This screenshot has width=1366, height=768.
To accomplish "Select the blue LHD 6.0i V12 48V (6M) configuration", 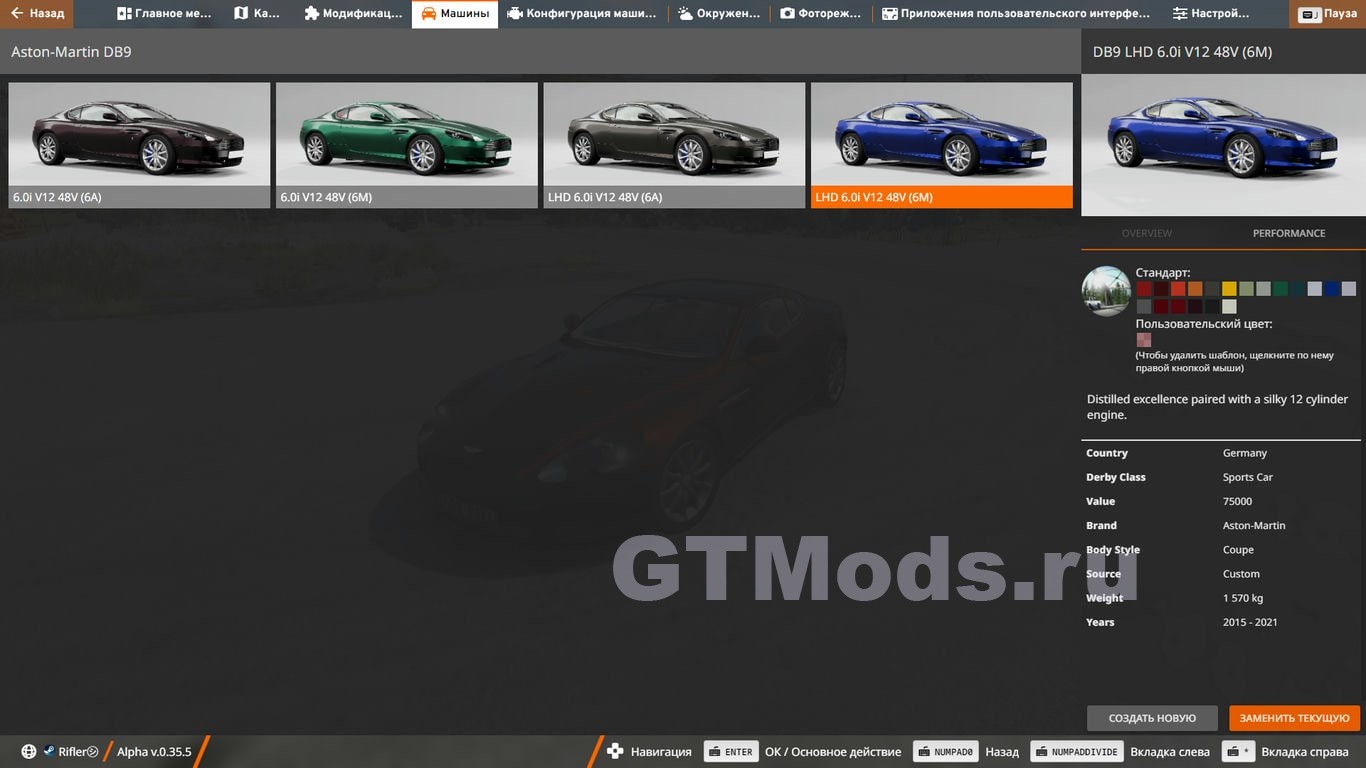I will click(942, 145).
